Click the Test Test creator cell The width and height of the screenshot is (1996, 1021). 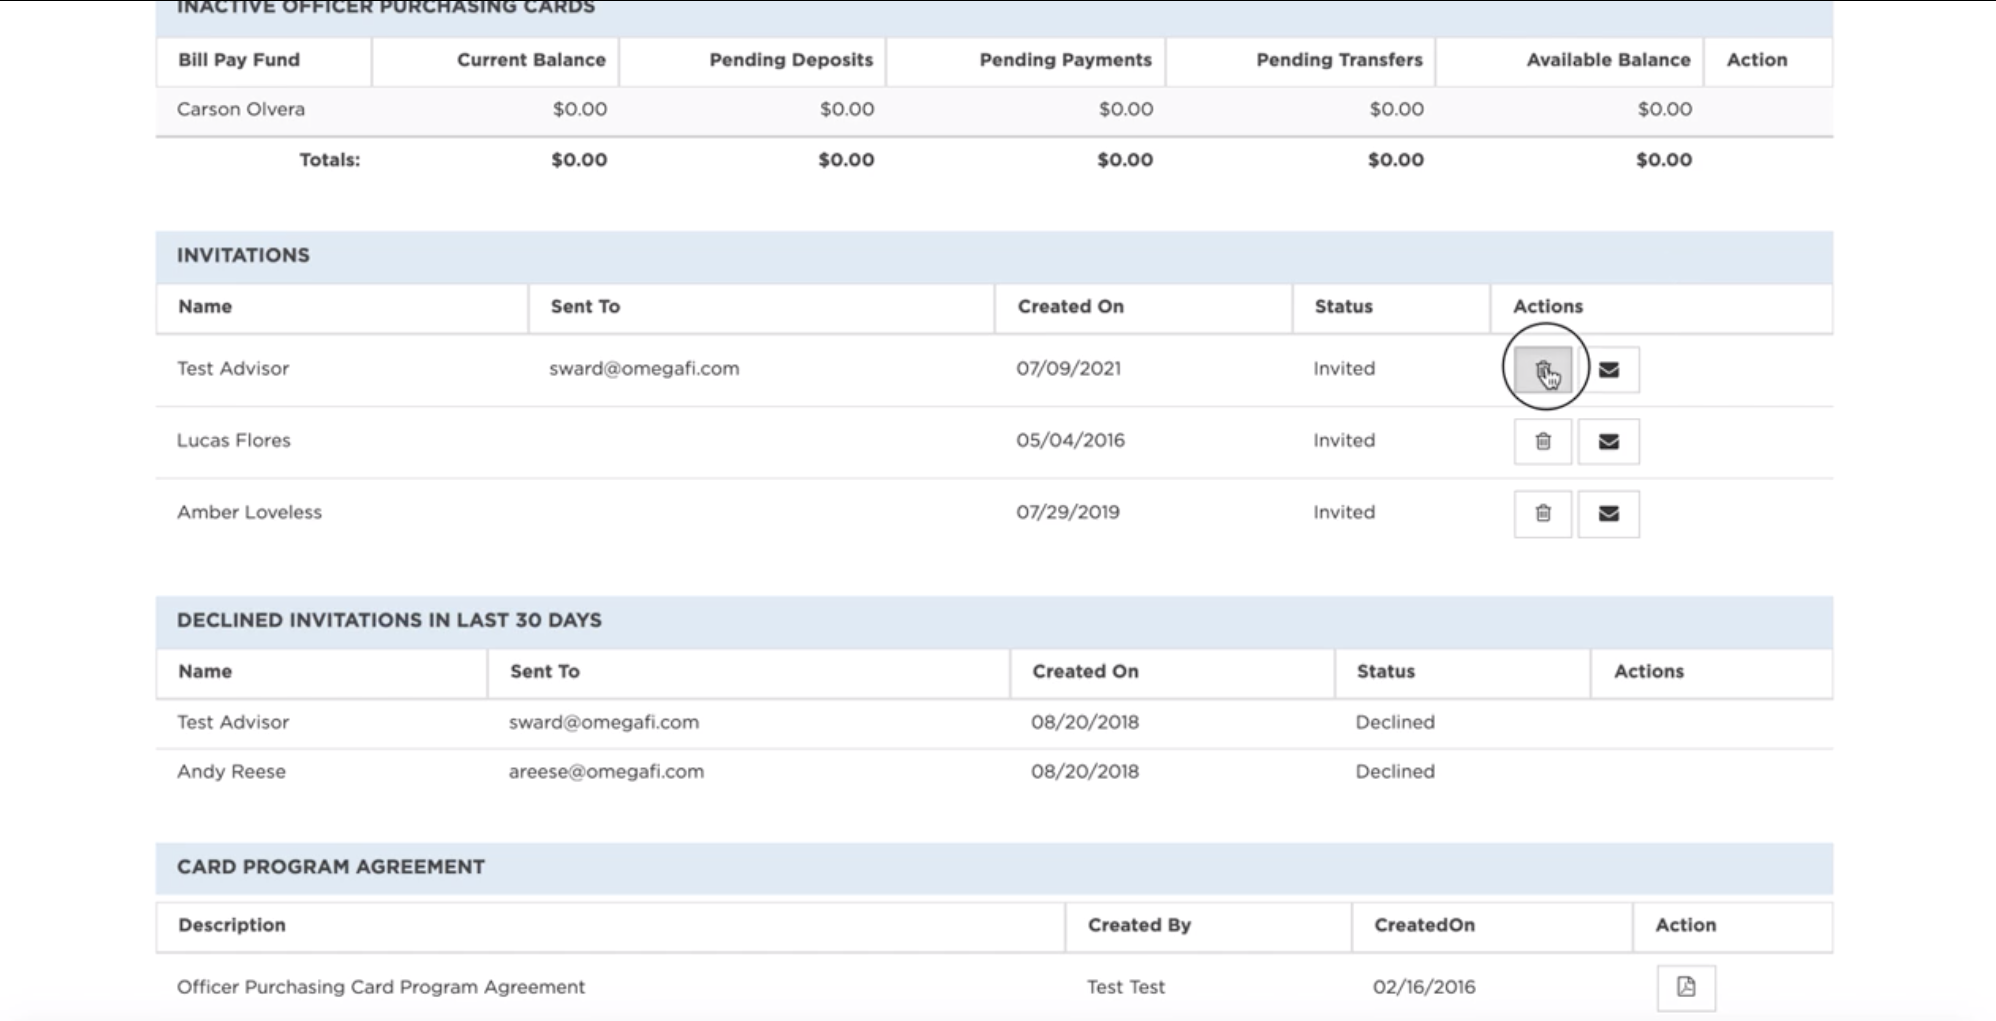point(1126,987)
